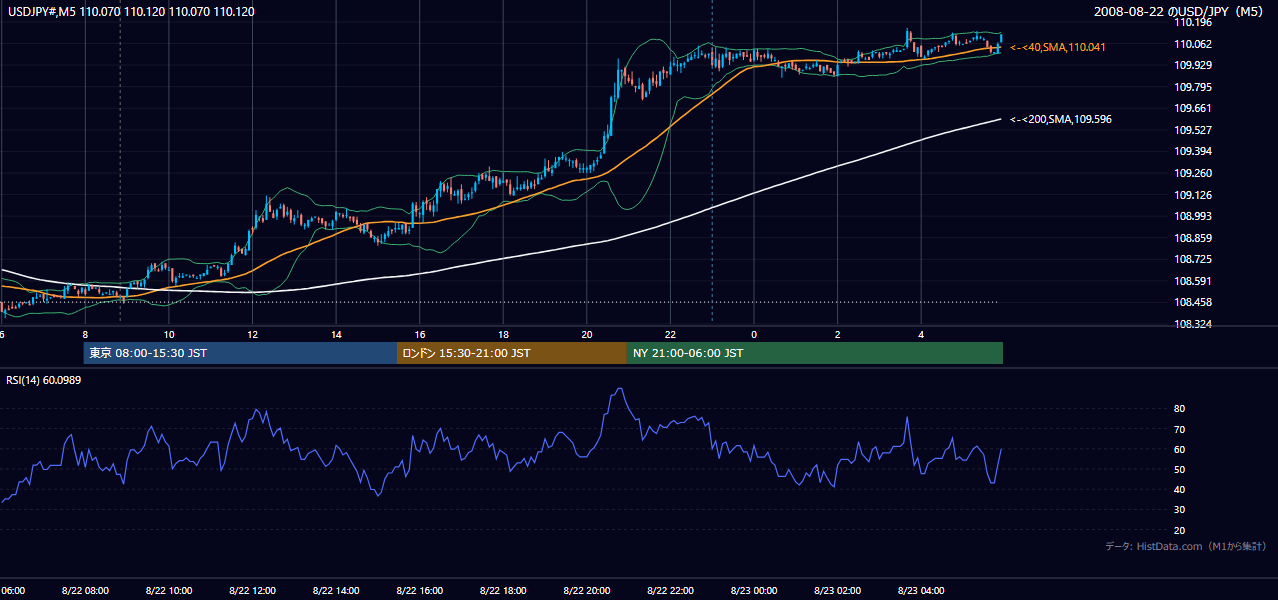The height and width of the screenshot is (600, 1278).
Task: Click the bottom date label 8/22 12:00
Action: [x=252, y=590]
